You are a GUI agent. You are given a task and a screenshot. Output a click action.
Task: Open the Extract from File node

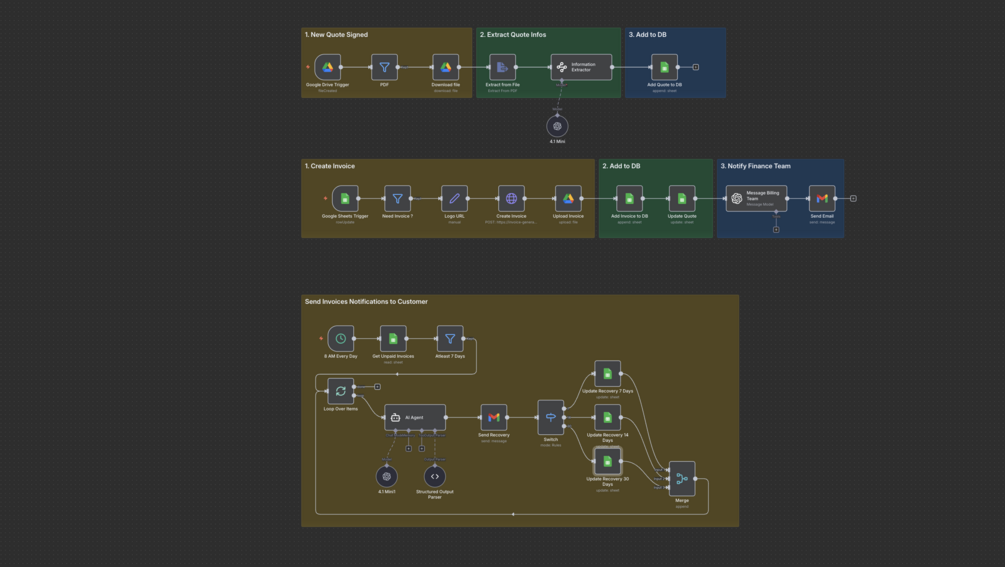[502, 67]
